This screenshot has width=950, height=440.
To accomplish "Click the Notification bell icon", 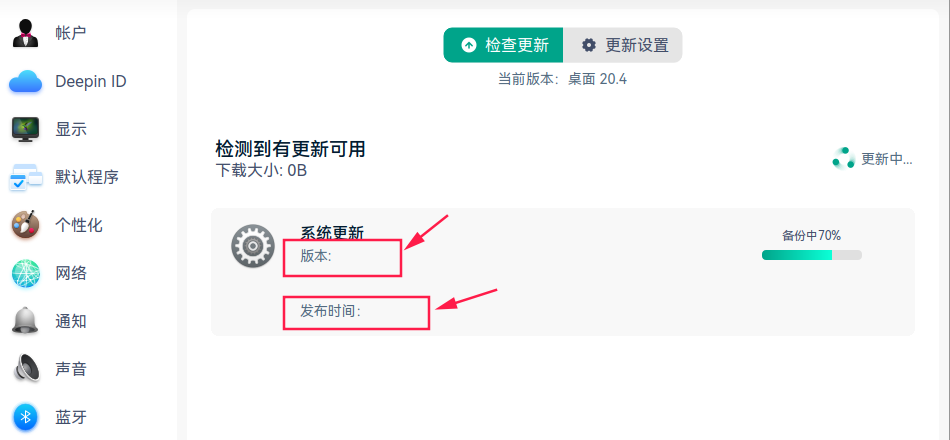I will coord(25,321).
